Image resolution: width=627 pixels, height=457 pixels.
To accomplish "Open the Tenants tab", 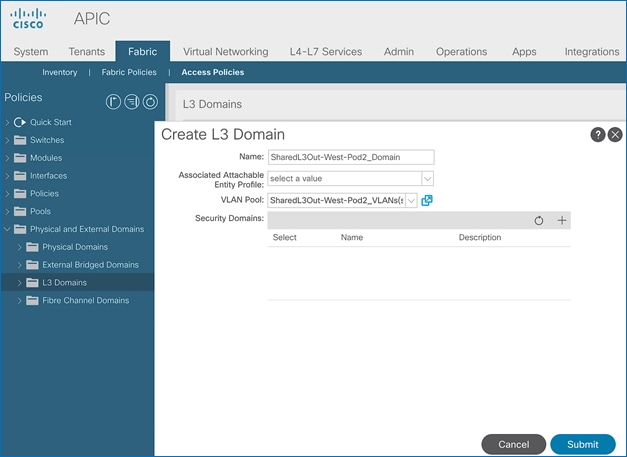I will [87, 52].
